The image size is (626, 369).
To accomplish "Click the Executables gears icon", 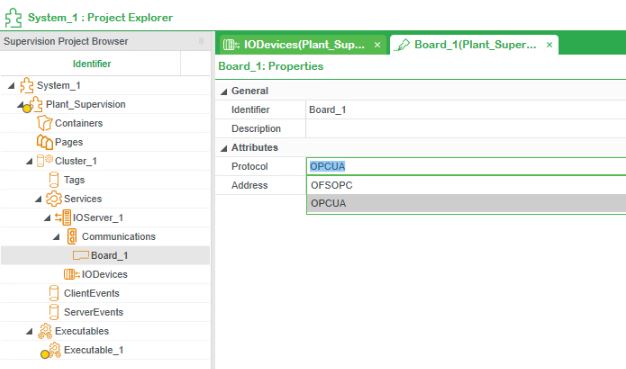I will [x=45, y=331].
